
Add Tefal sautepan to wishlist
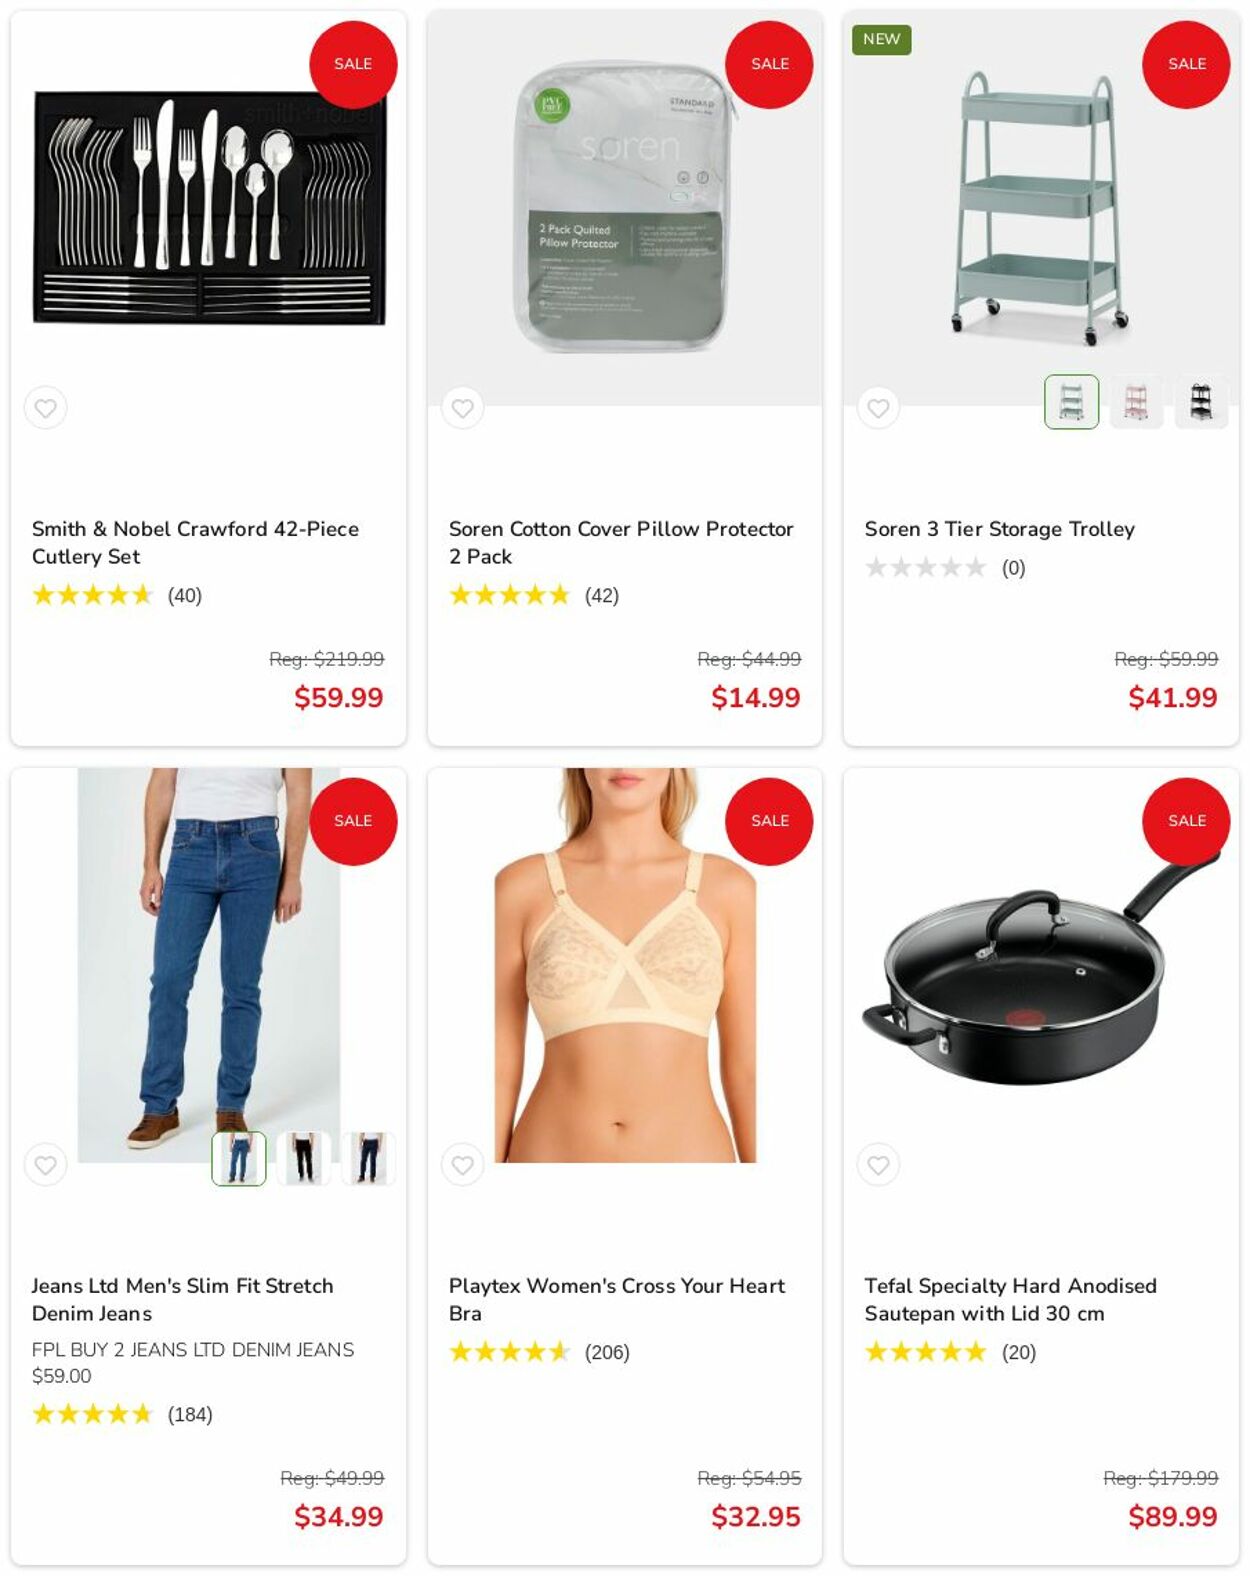click(x=878, y=1165)
